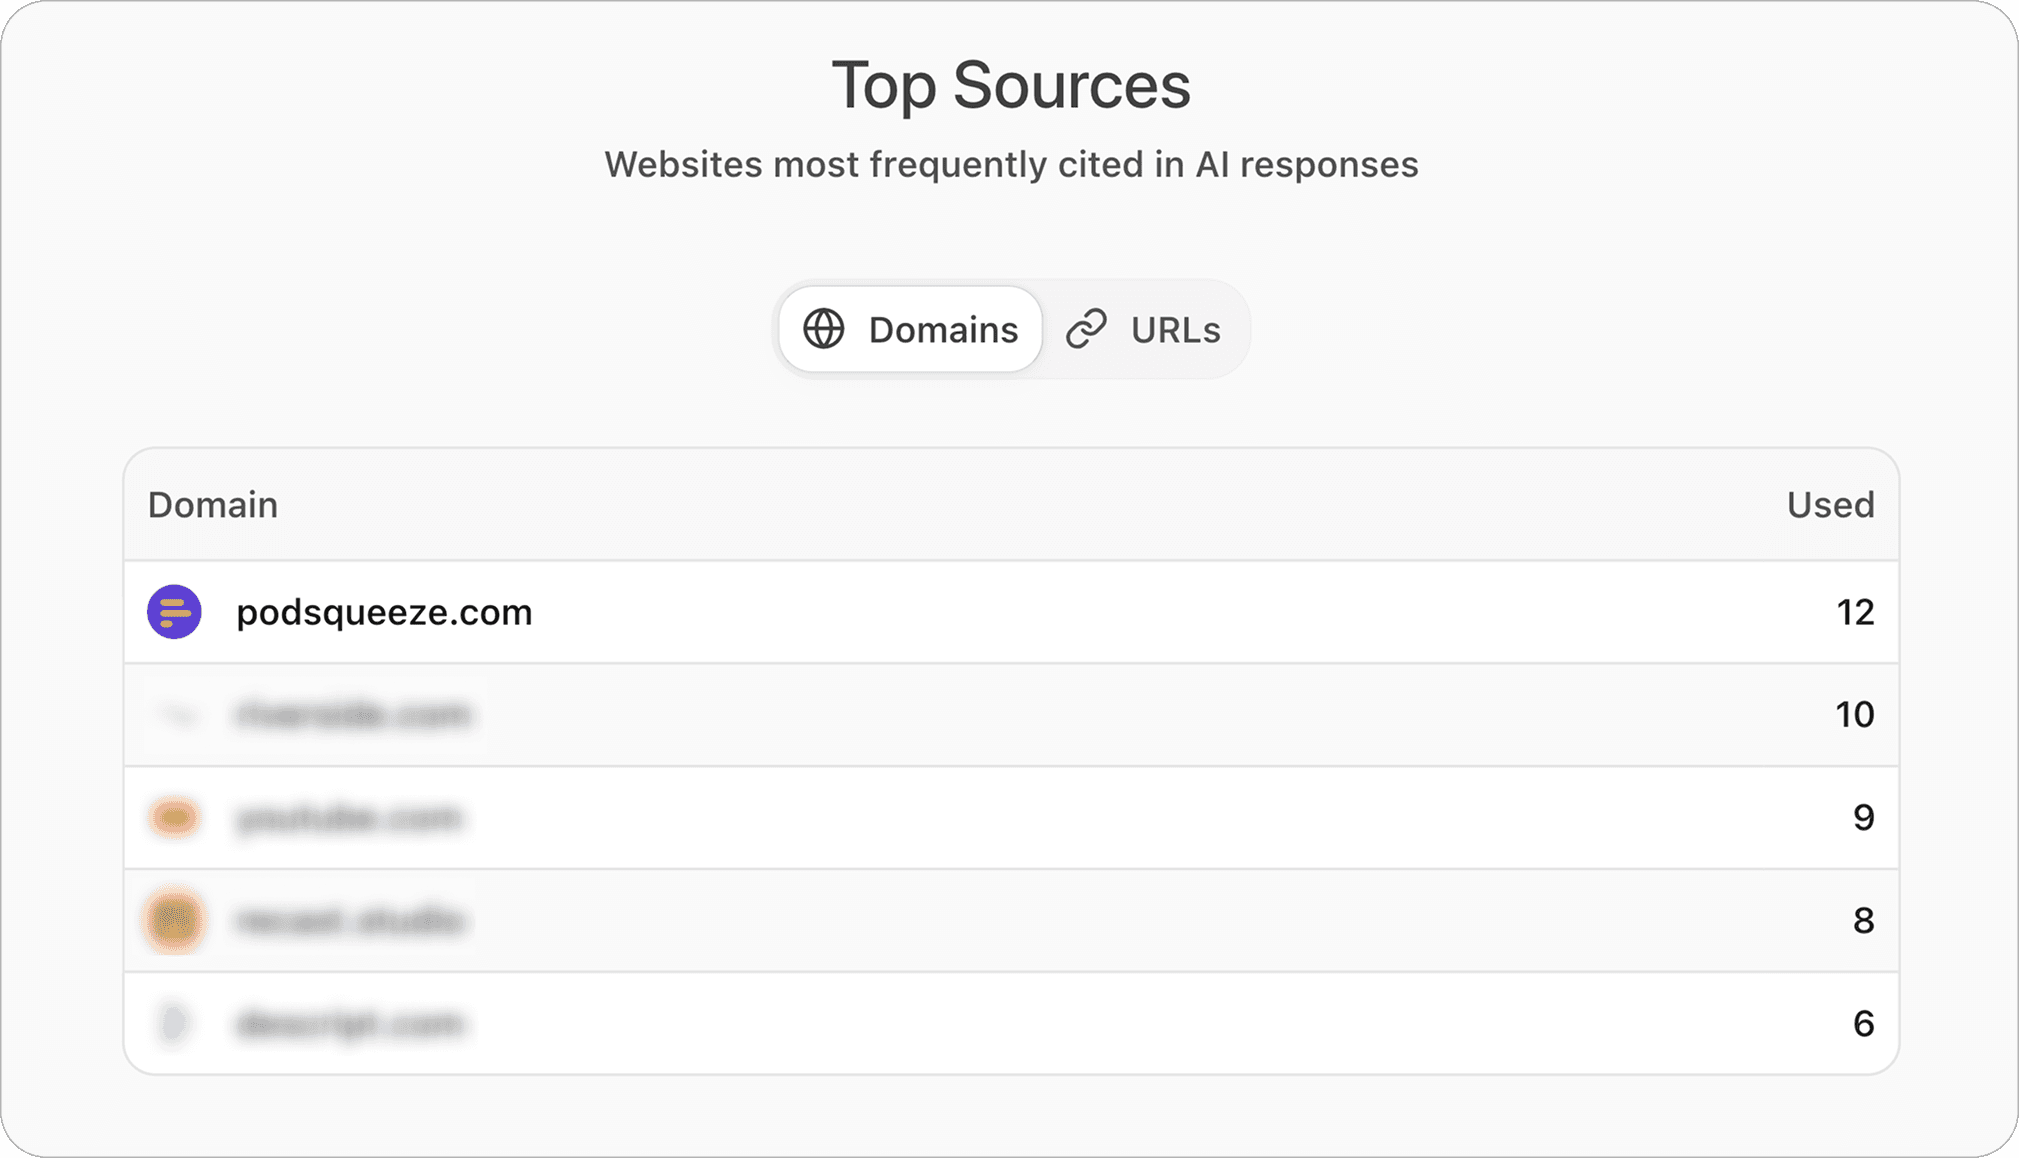Select the usage count 12 for podsqueeze.com
The height and width of the screenshot is (1158, 2019).
coord(1855,612)
